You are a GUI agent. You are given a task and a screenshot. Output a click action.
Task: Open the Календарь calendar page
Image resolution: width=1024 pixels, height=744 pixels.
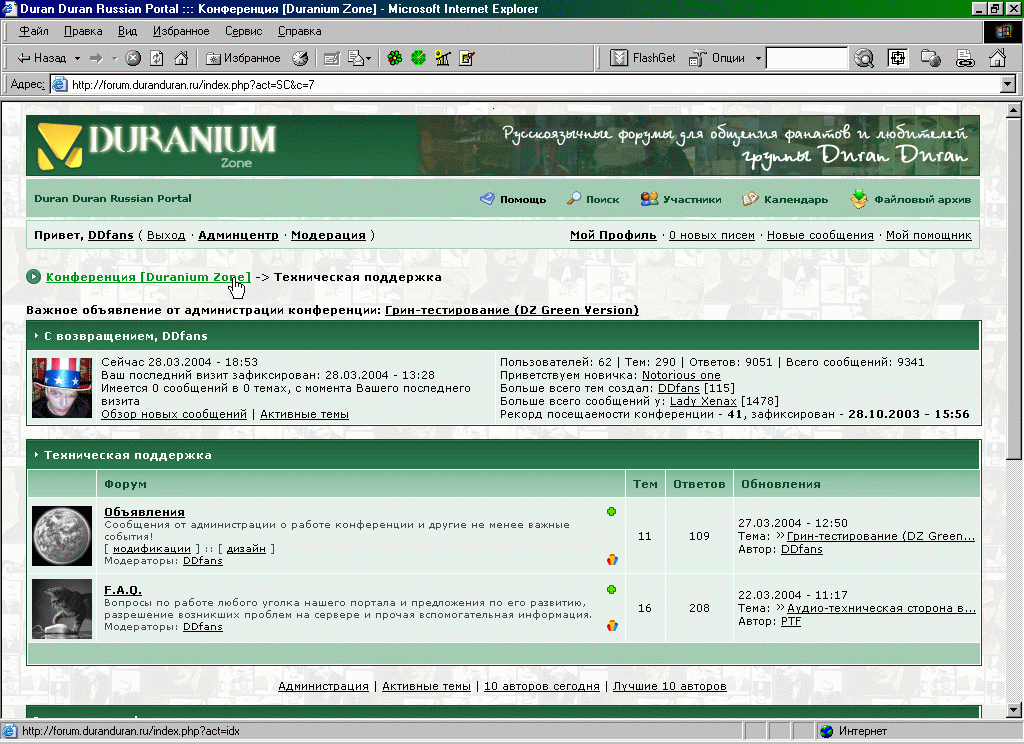point(785,199)
